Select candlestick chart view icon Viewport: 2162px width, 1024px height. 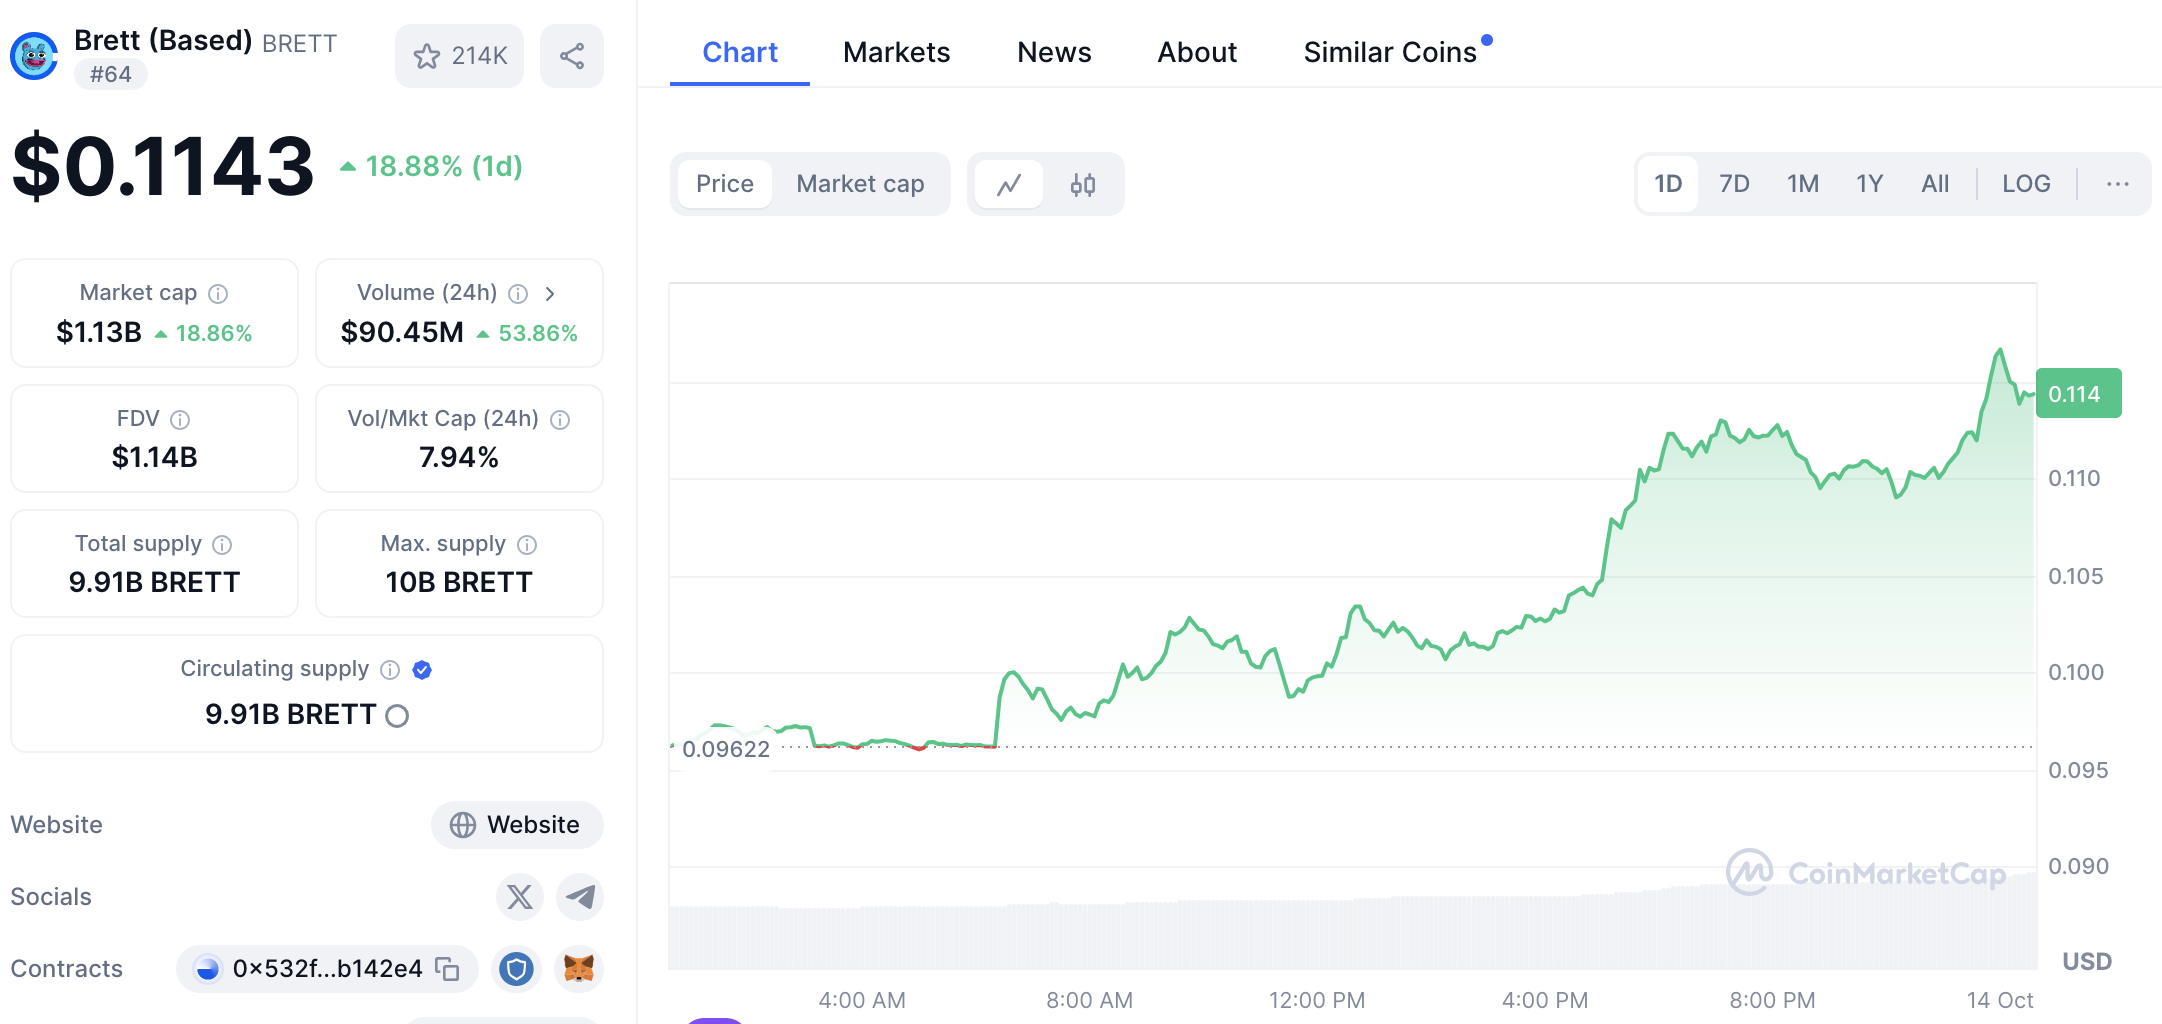pos(1083,184)
